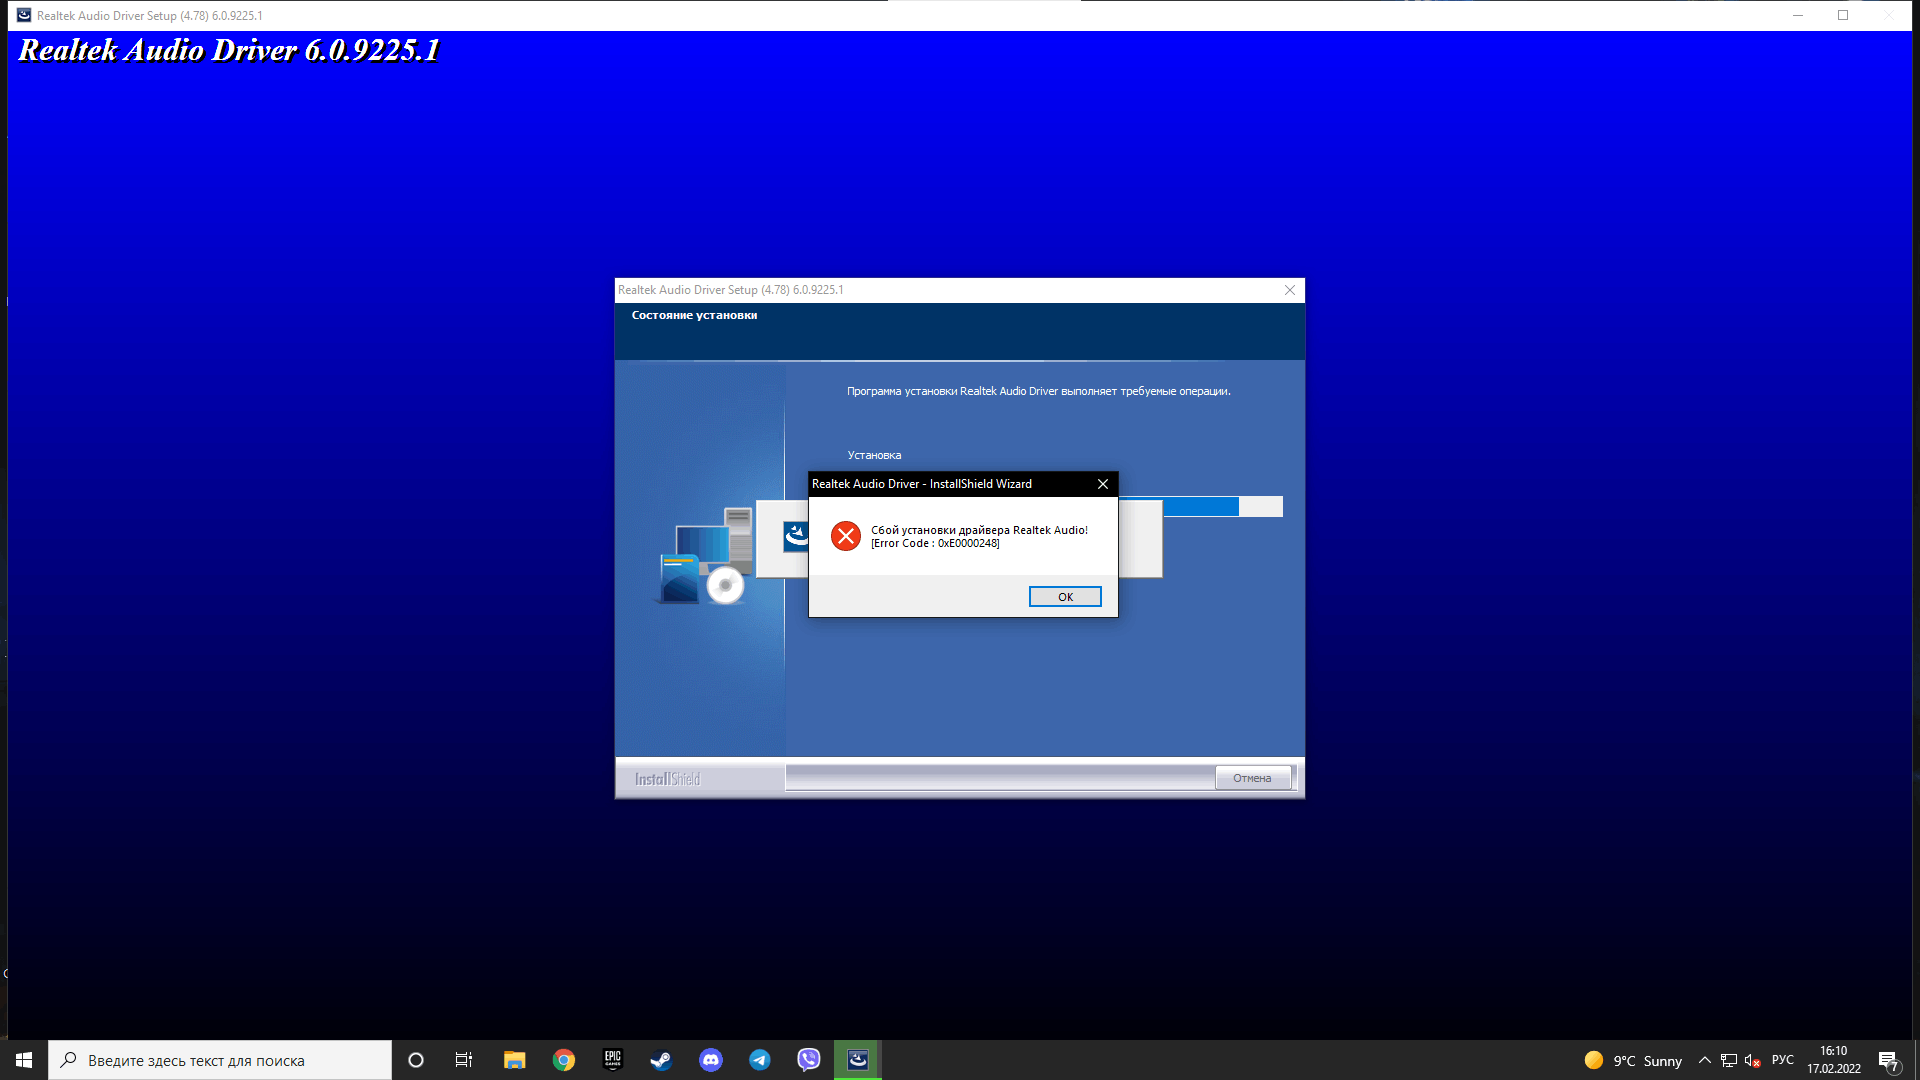Click the Error Code 0xE0000248 text
This screenshot has width=1920, height=1080.
935,544
